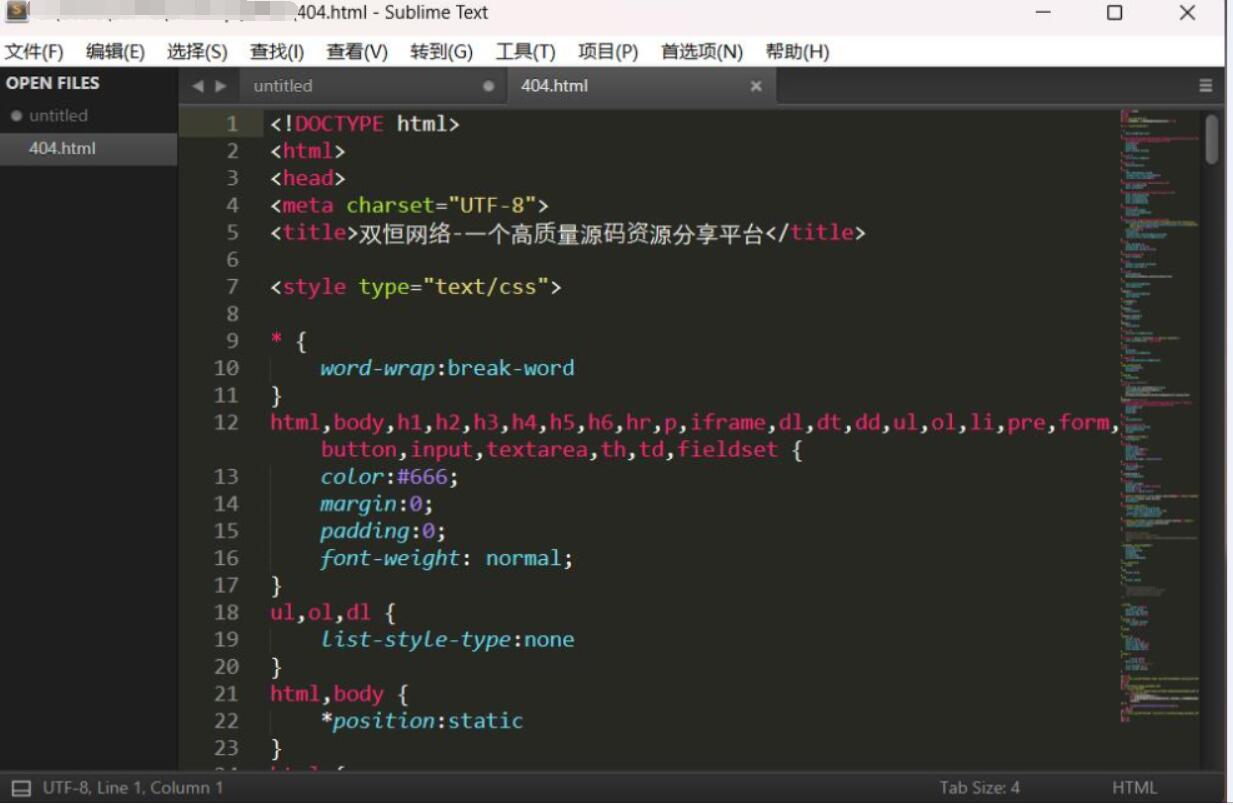
Task: Click the meta charset="UTF-8" line
Action: pos(410,206)
